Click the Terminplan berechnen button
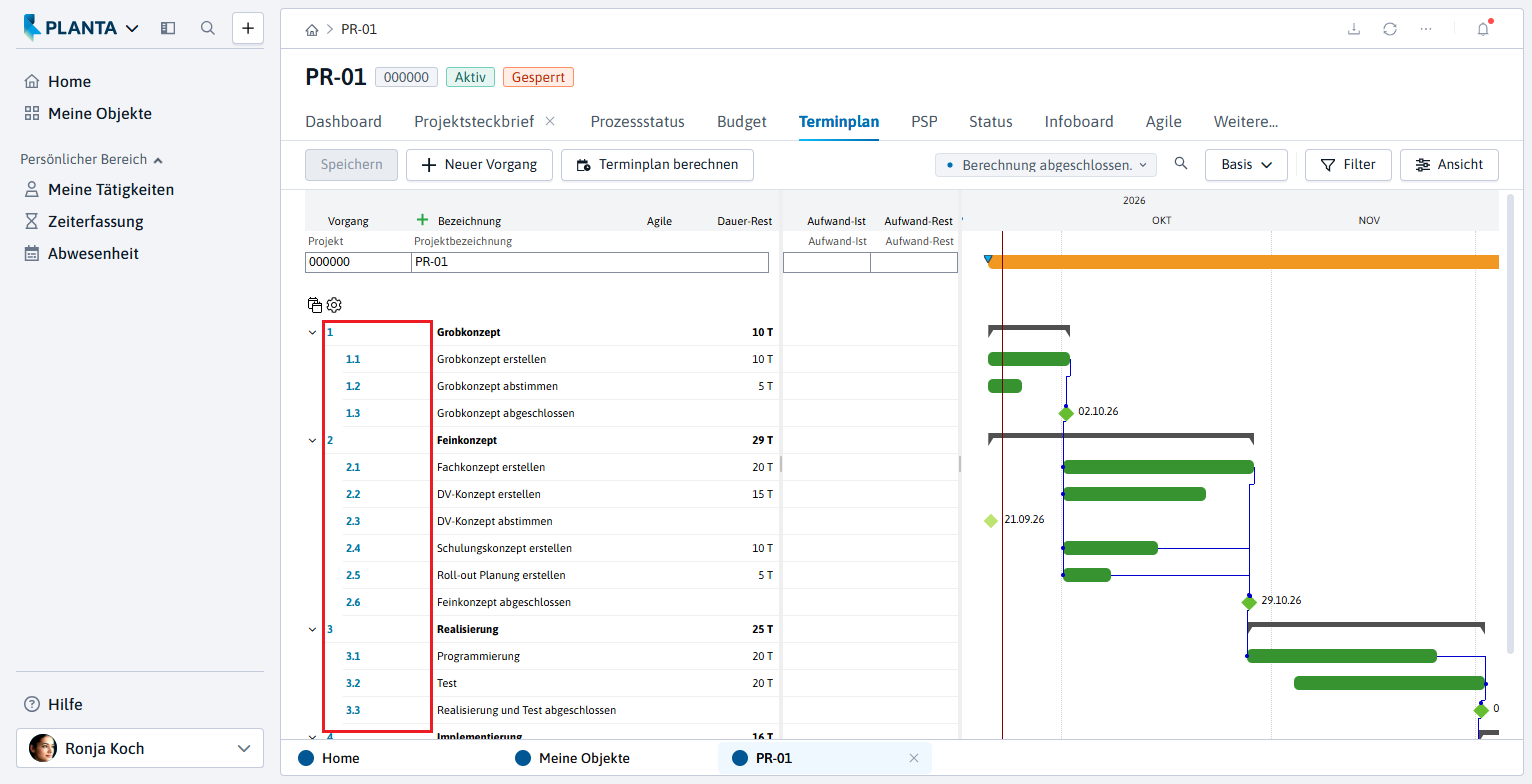The height and width of the screenshot is (784, 1532). (x=657, y=165)
